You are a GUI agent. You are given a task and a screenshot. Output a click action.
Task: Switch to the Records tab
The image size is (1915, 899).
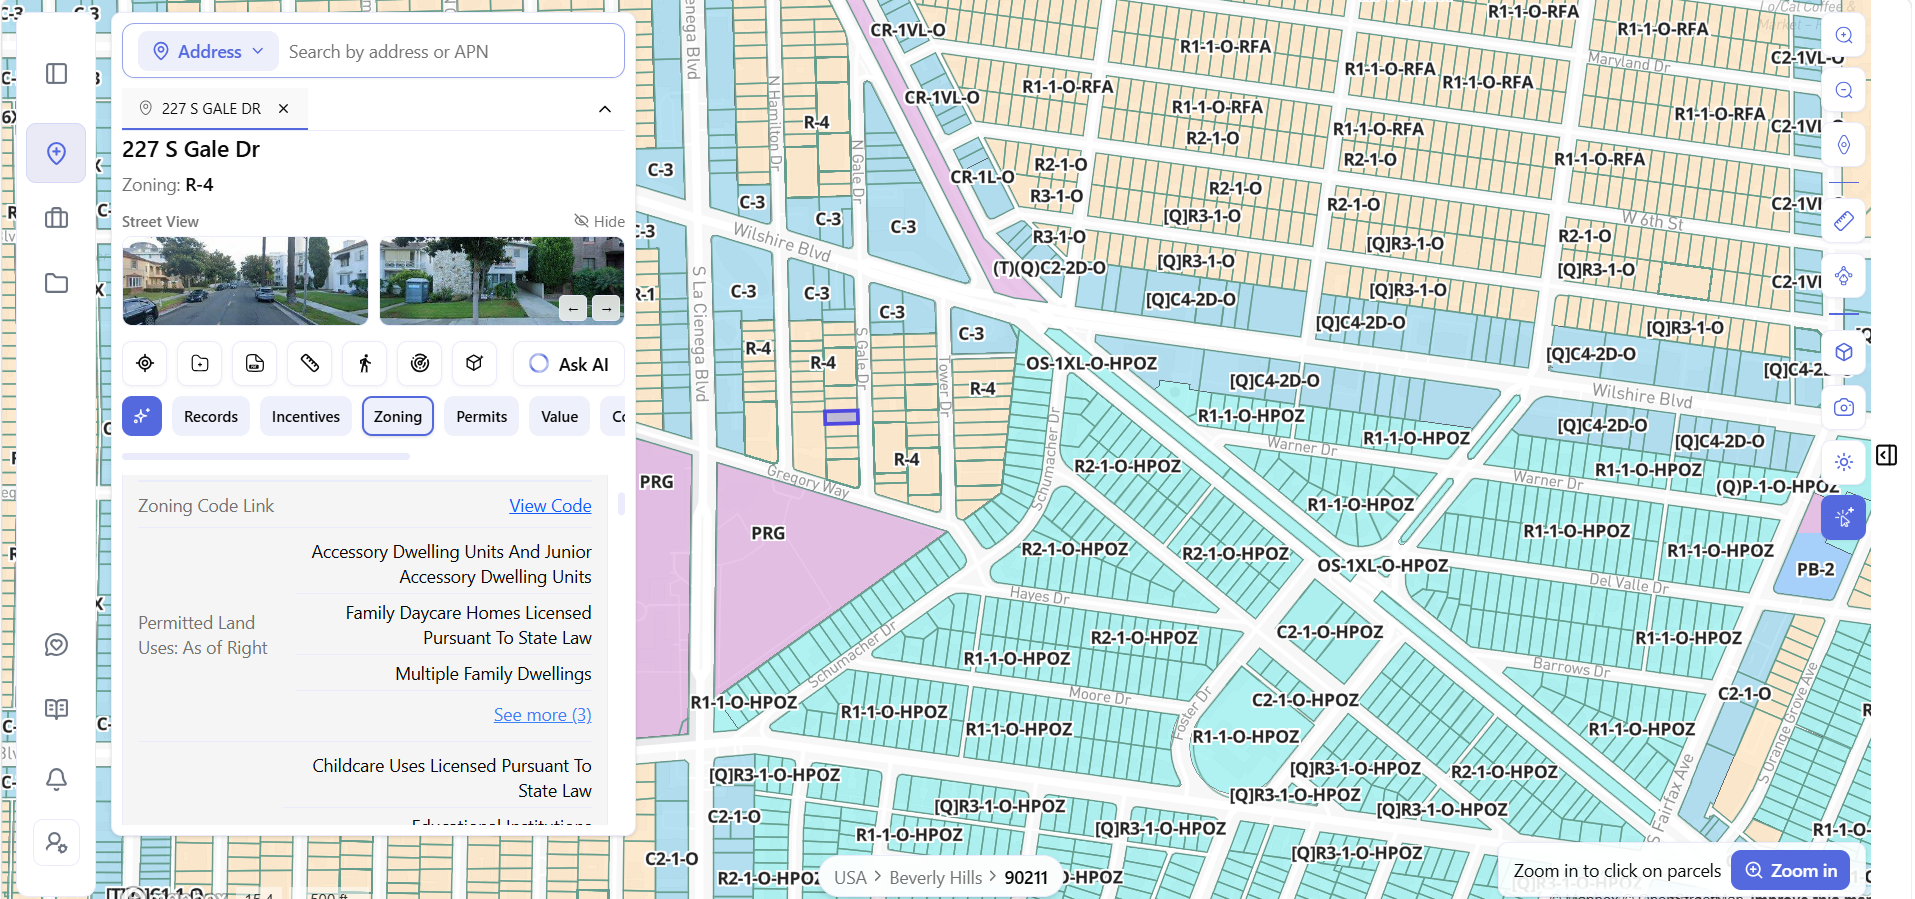[x=211, y=416]
